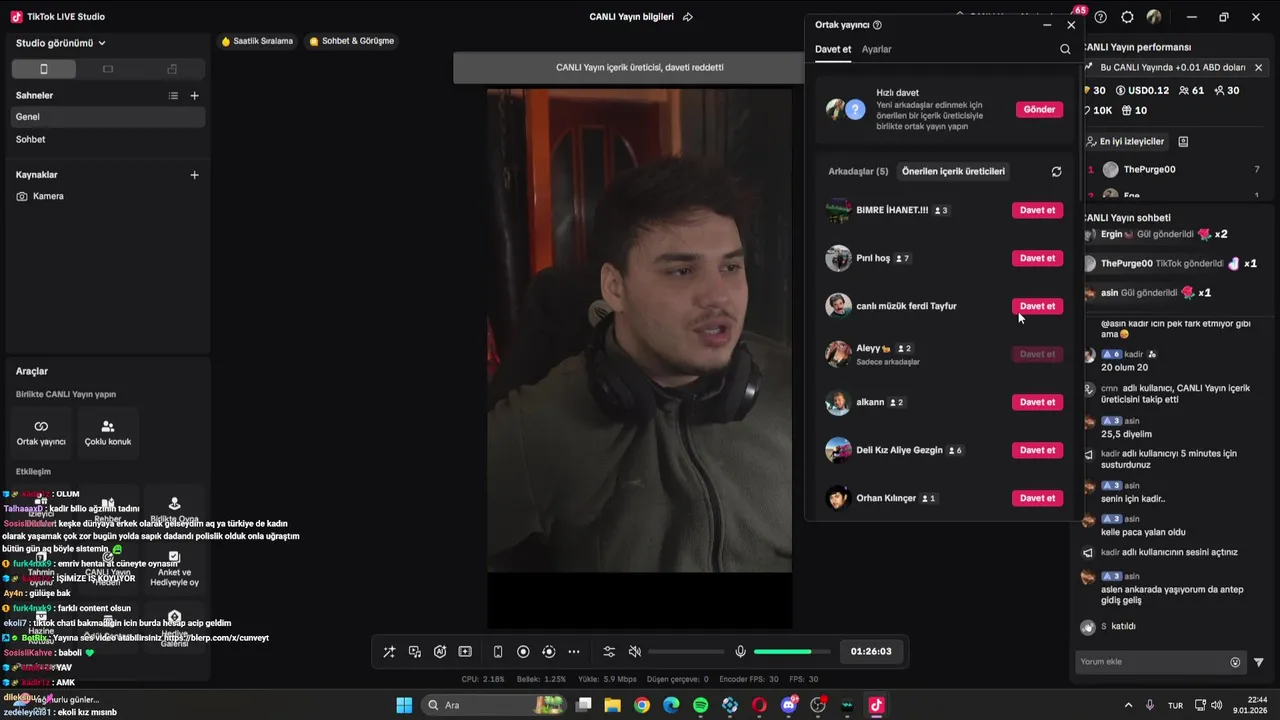Search co-hosts with magnifier icon
The height and width of the screenshot is (720, 1280).
click(x=1065, y=49)
